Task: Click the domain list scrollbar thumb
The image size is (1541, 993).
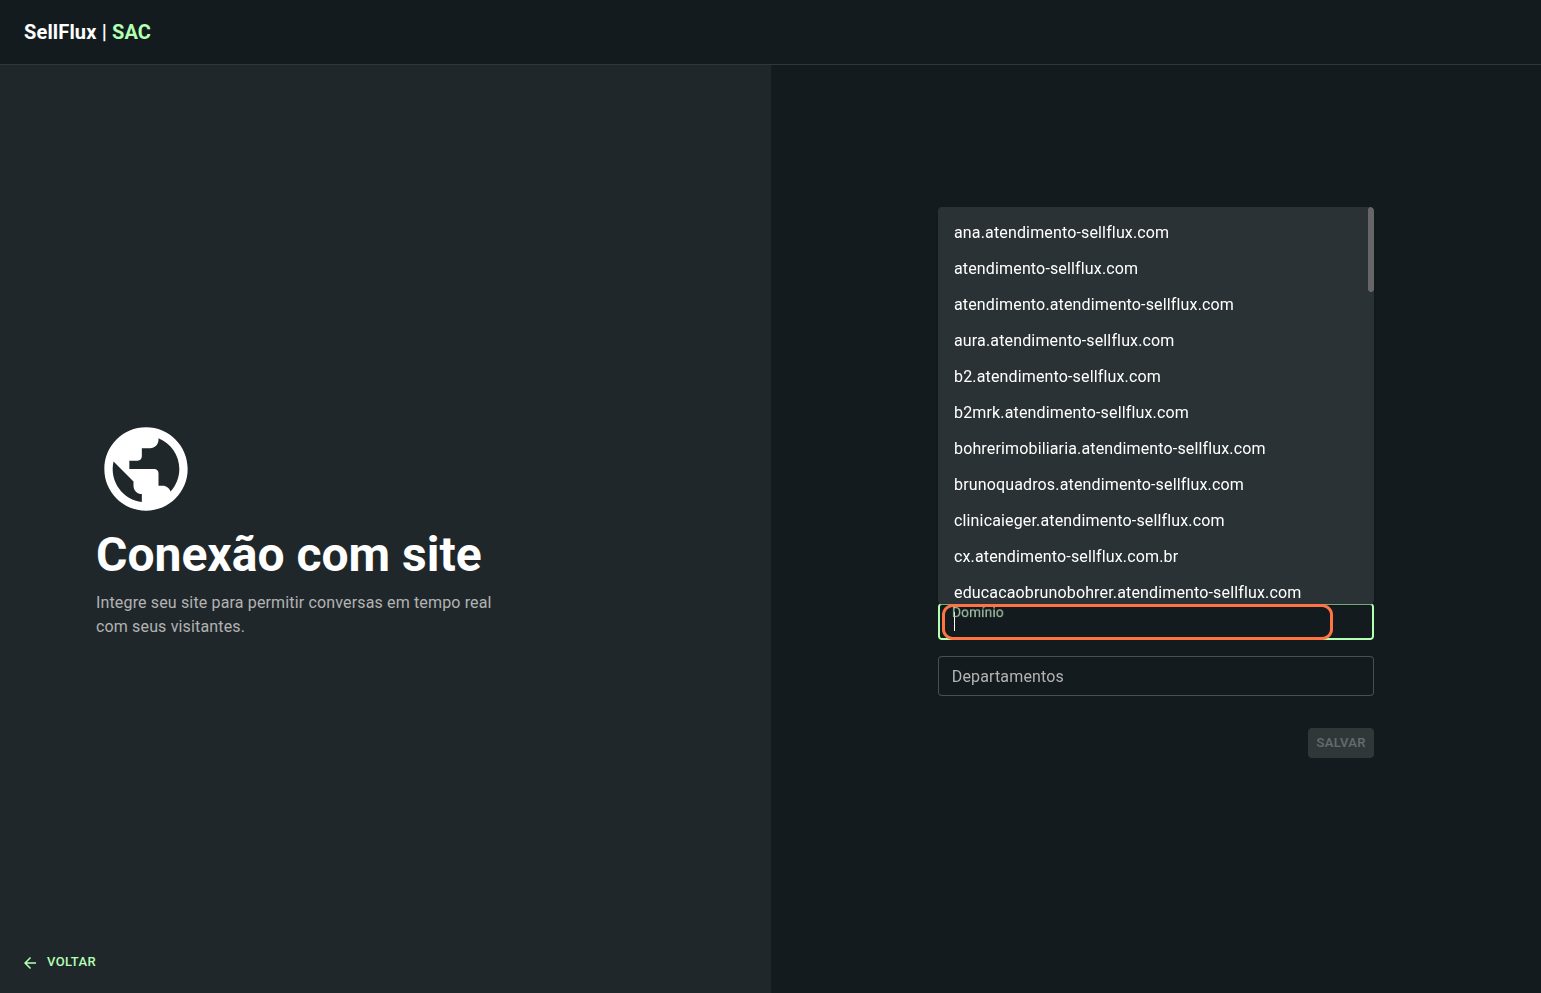Action: [1370, 250]
